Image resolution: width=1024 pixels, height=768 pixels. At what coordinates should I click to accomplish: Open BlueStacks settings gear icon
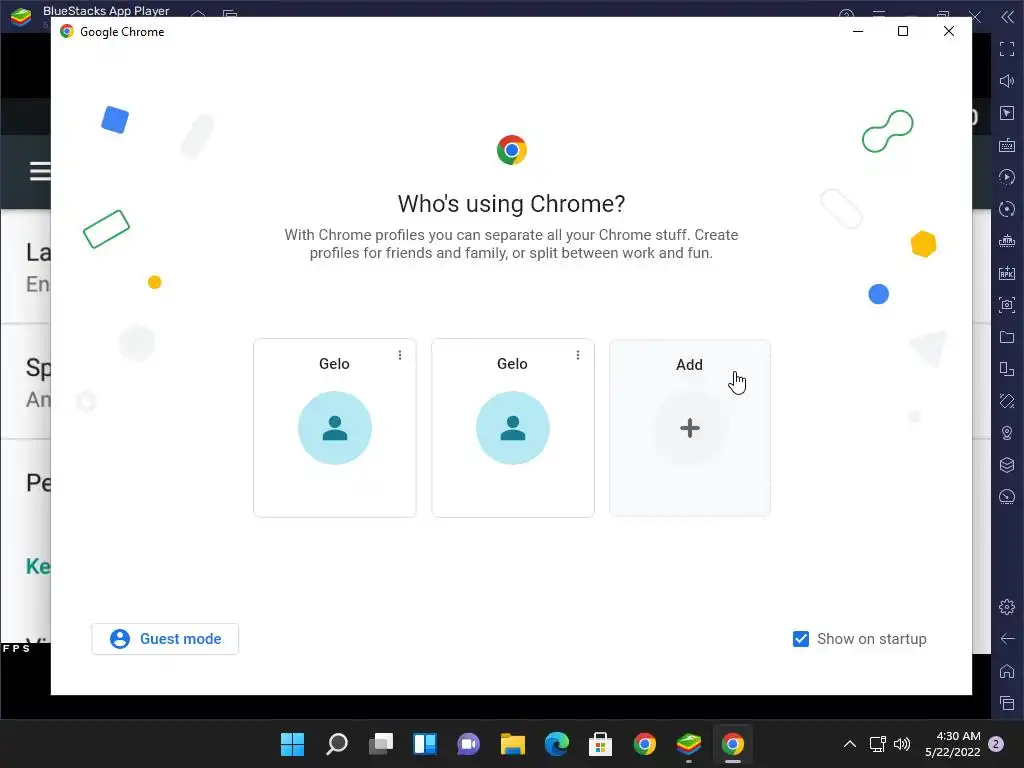click(1007, 607)
